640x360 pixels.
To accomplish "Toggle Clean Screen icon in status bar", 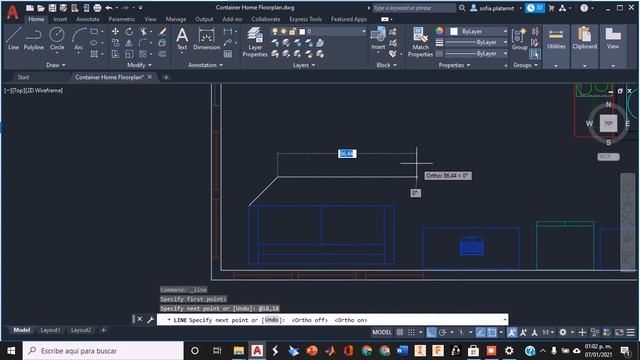I will coord(619,332).
